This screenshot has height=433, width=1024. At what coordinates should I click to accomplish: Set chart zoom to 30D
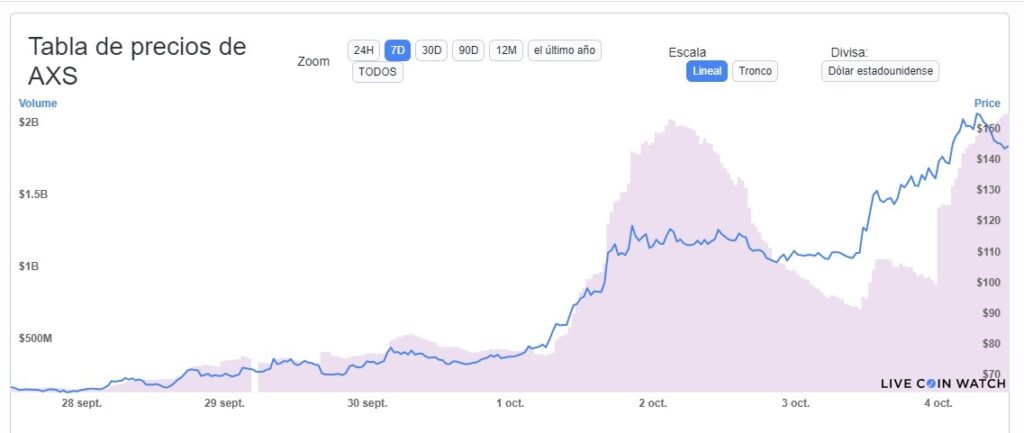[431, 50]
